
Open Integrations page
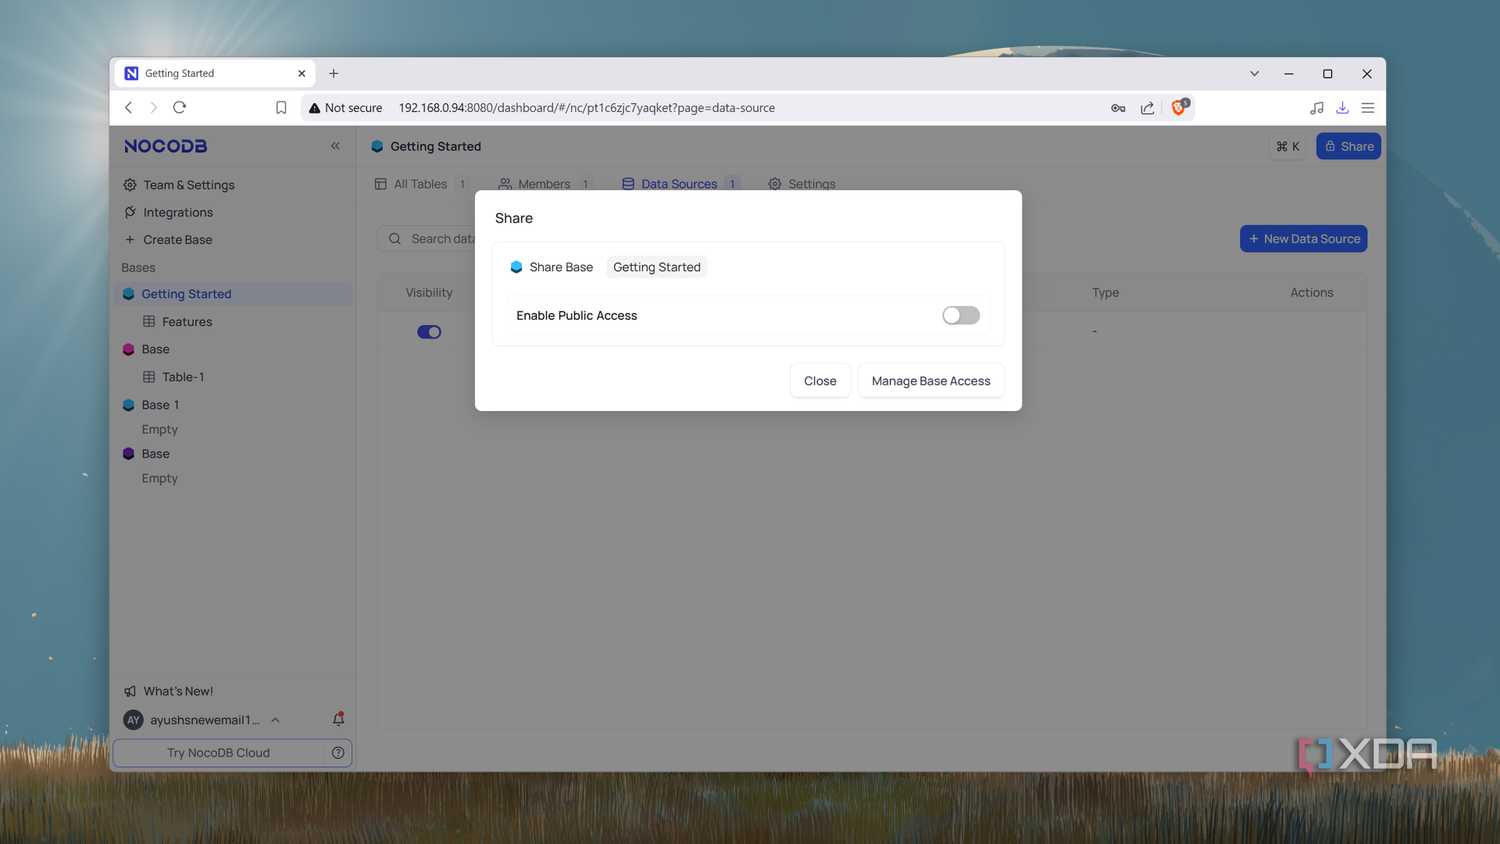pyautogui.click(x=177, y=212)
